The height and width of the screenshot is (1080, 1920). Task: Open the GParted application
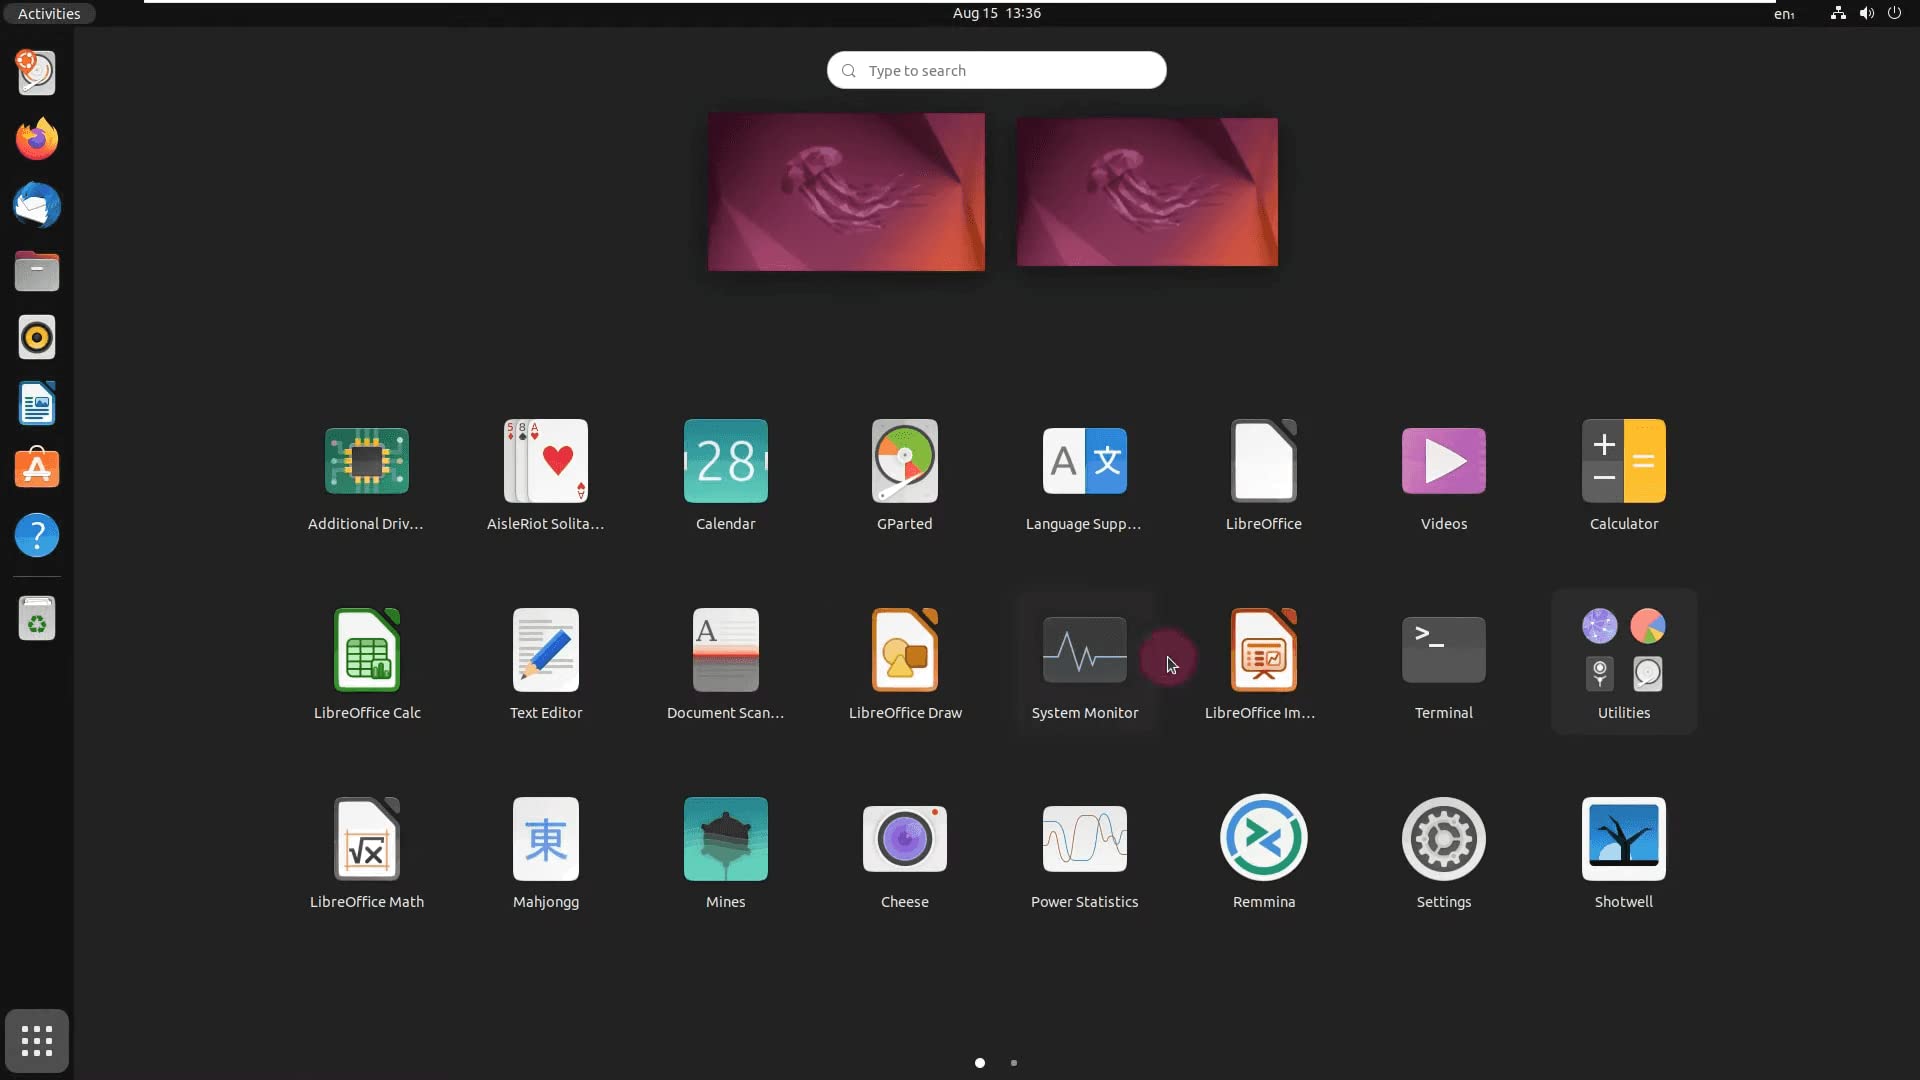tap(904, 461)
